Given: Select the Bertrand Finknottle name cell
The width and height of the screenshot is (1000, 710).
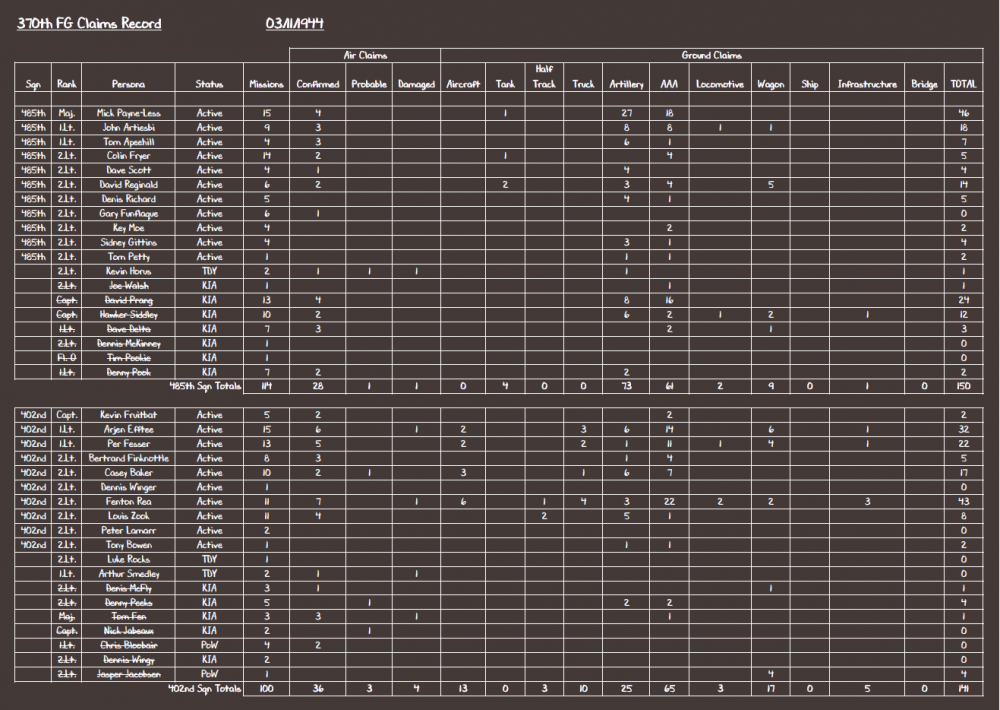Looking at the screenshot, I should click(x=128, y=458).
